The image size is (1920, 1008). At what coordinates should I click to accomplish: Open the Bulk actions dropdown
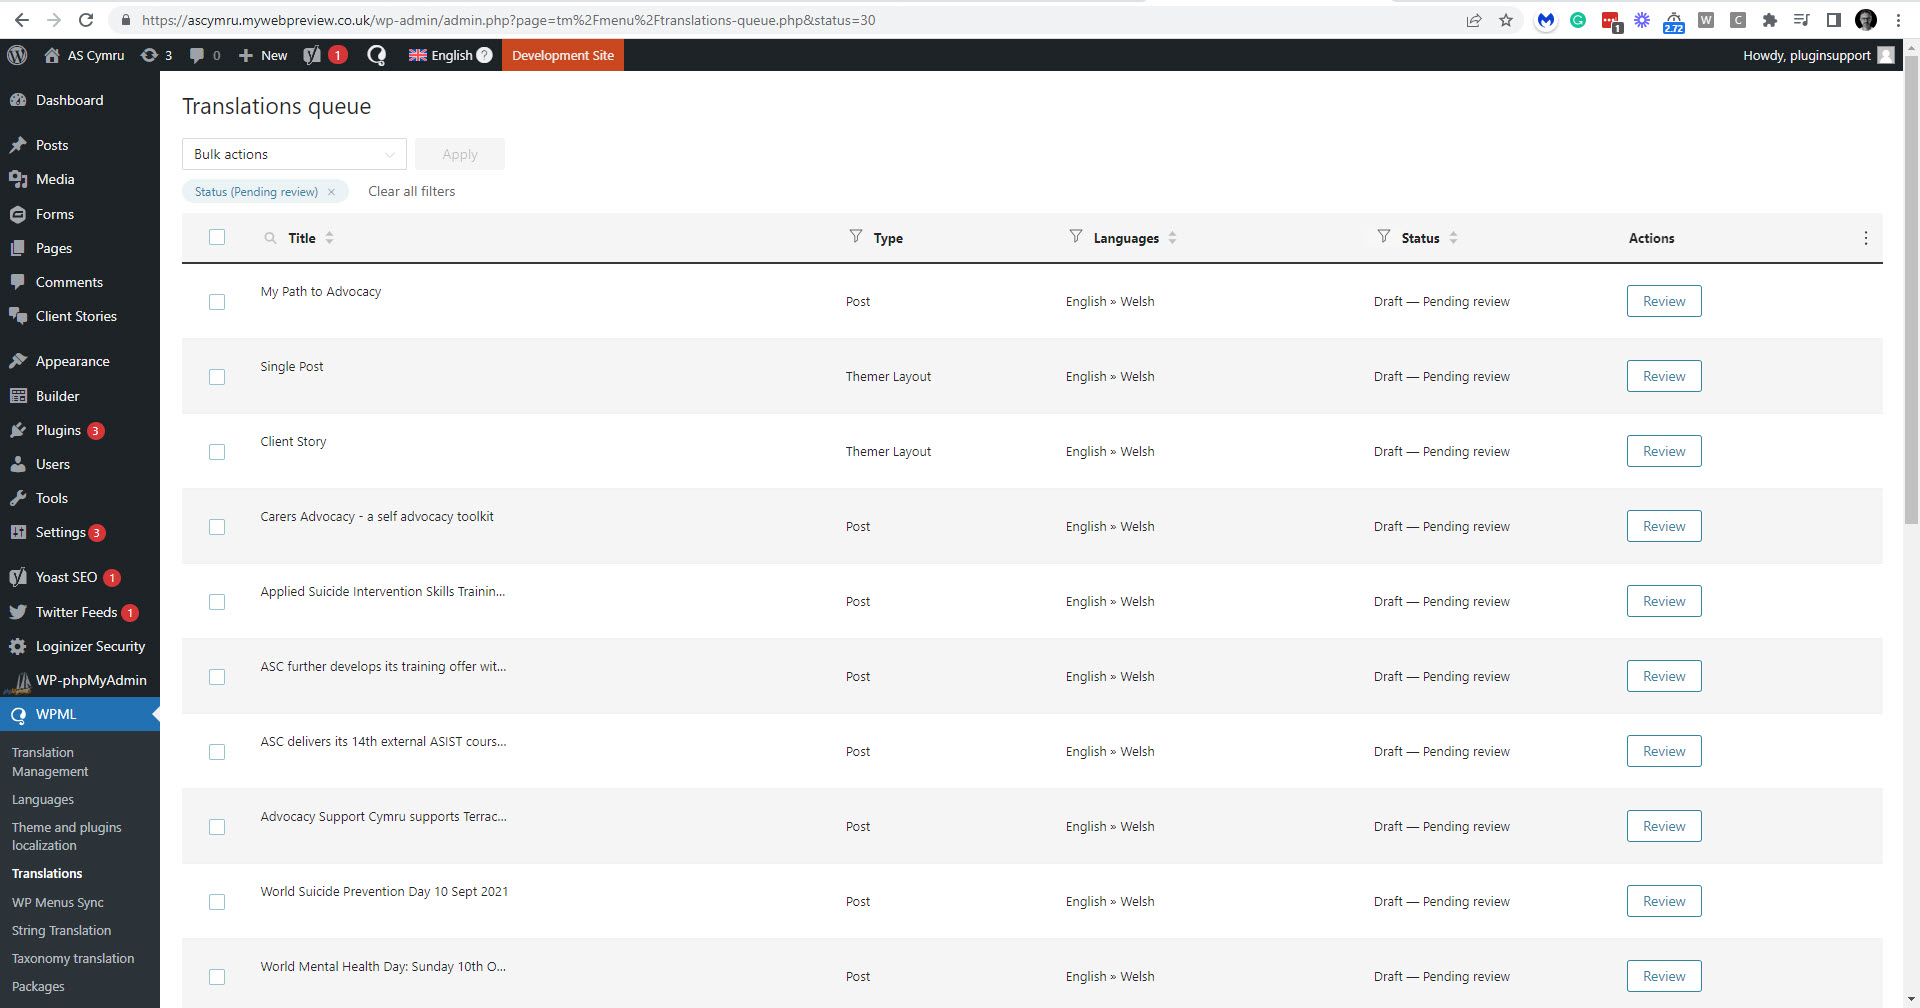tap(294, 154)
